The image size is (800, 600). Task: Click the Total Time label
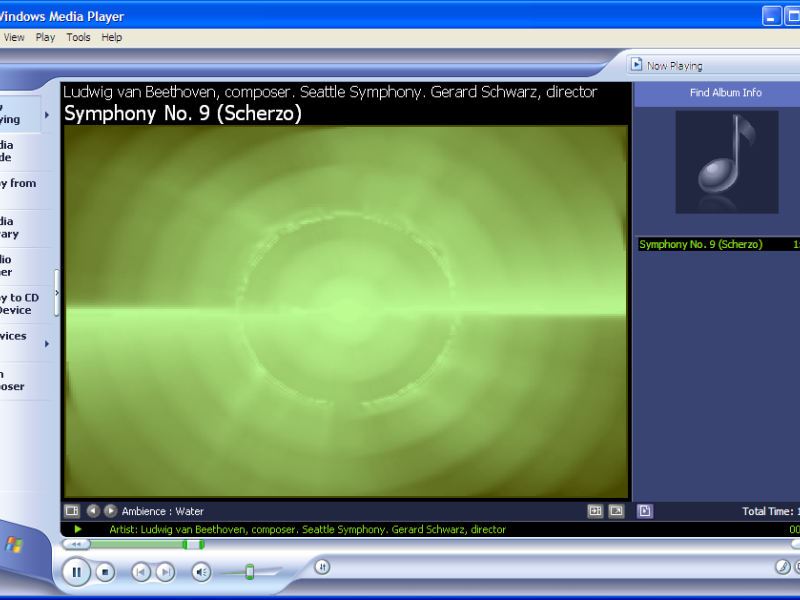pos(770,511)
